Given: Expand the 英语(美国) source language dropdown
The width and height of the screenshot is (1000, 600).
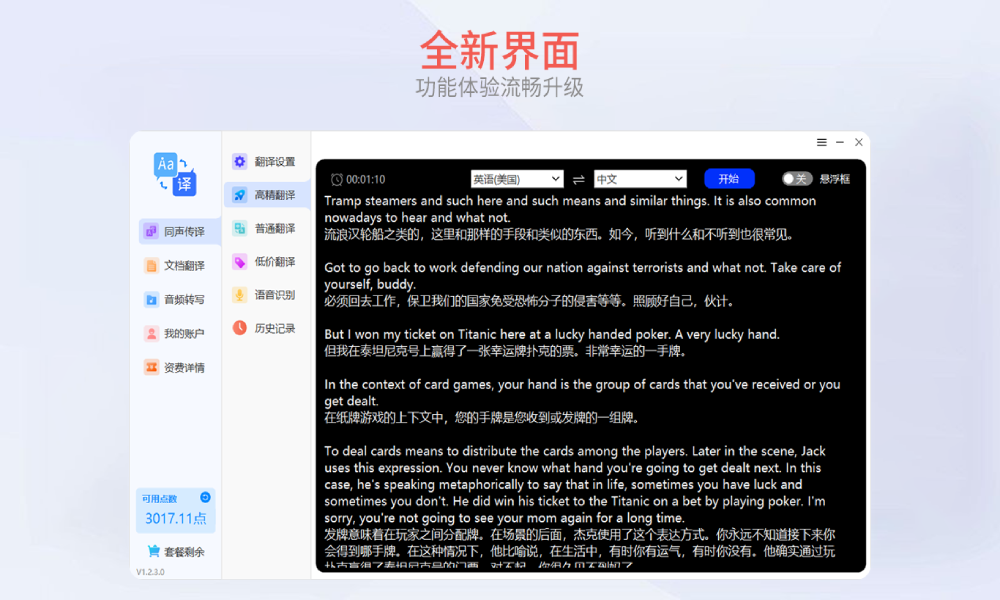Looking at the screenshot, I should pyautogui.click(x=517, y=179).
